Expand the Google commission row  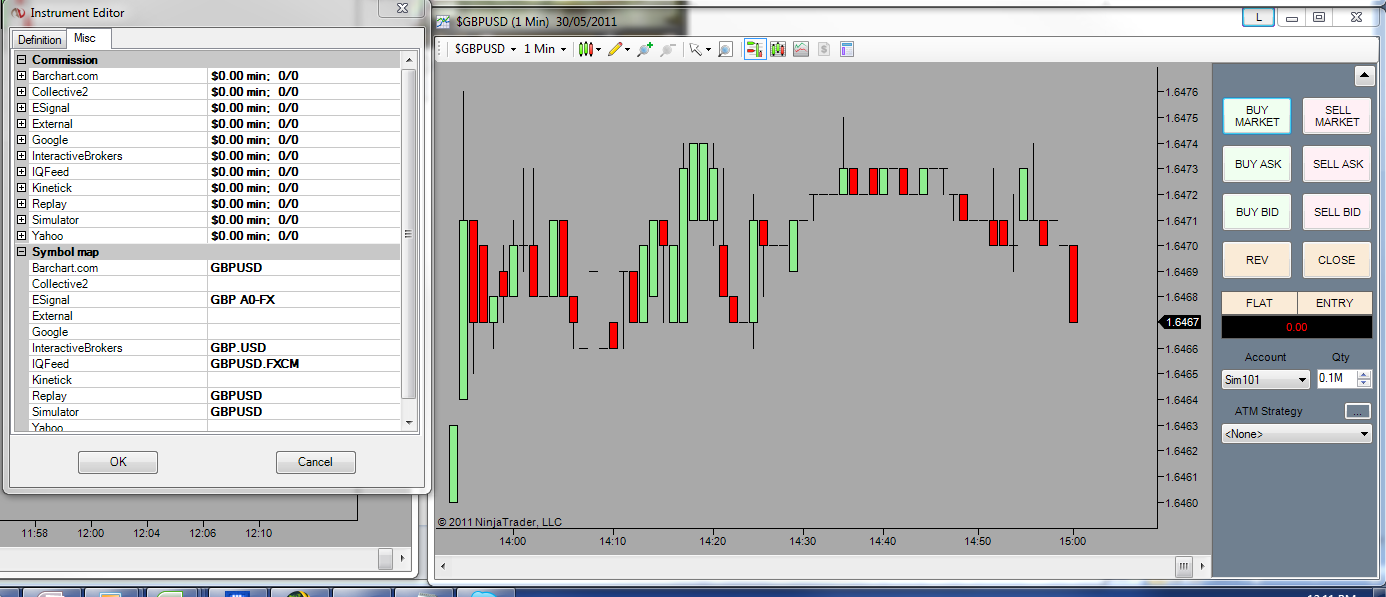coord(21,140)
